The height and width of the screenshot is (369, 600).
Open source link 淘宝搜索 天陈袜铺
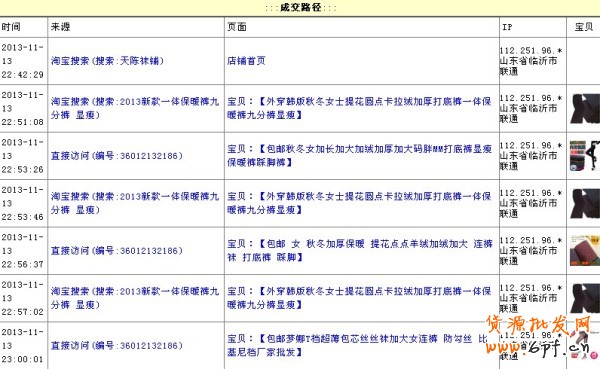108,61
